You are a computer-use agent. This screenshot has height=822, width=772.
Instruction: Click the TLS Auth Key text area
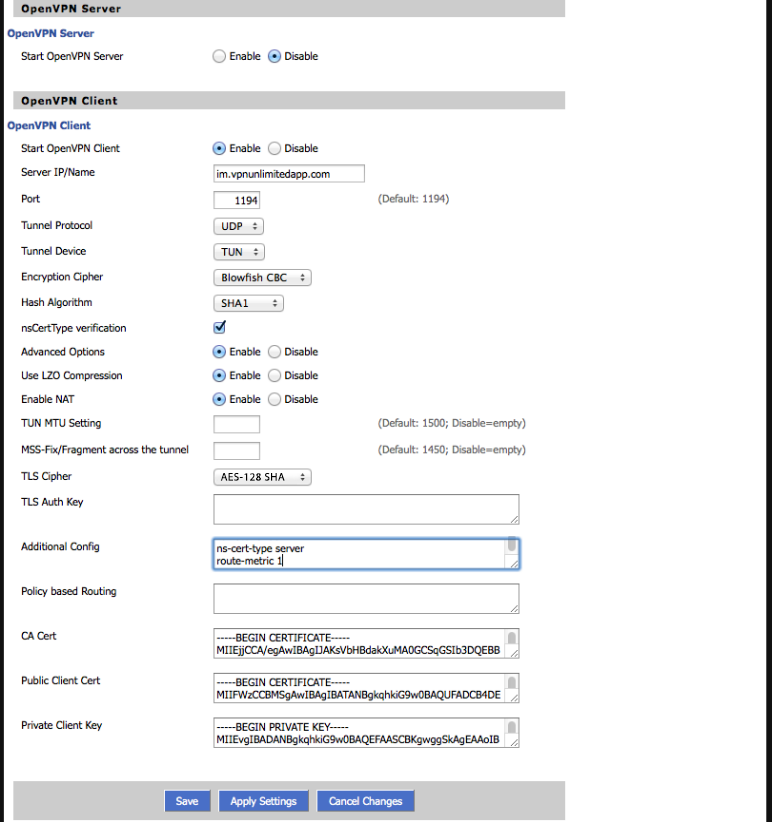coord(366,509)
